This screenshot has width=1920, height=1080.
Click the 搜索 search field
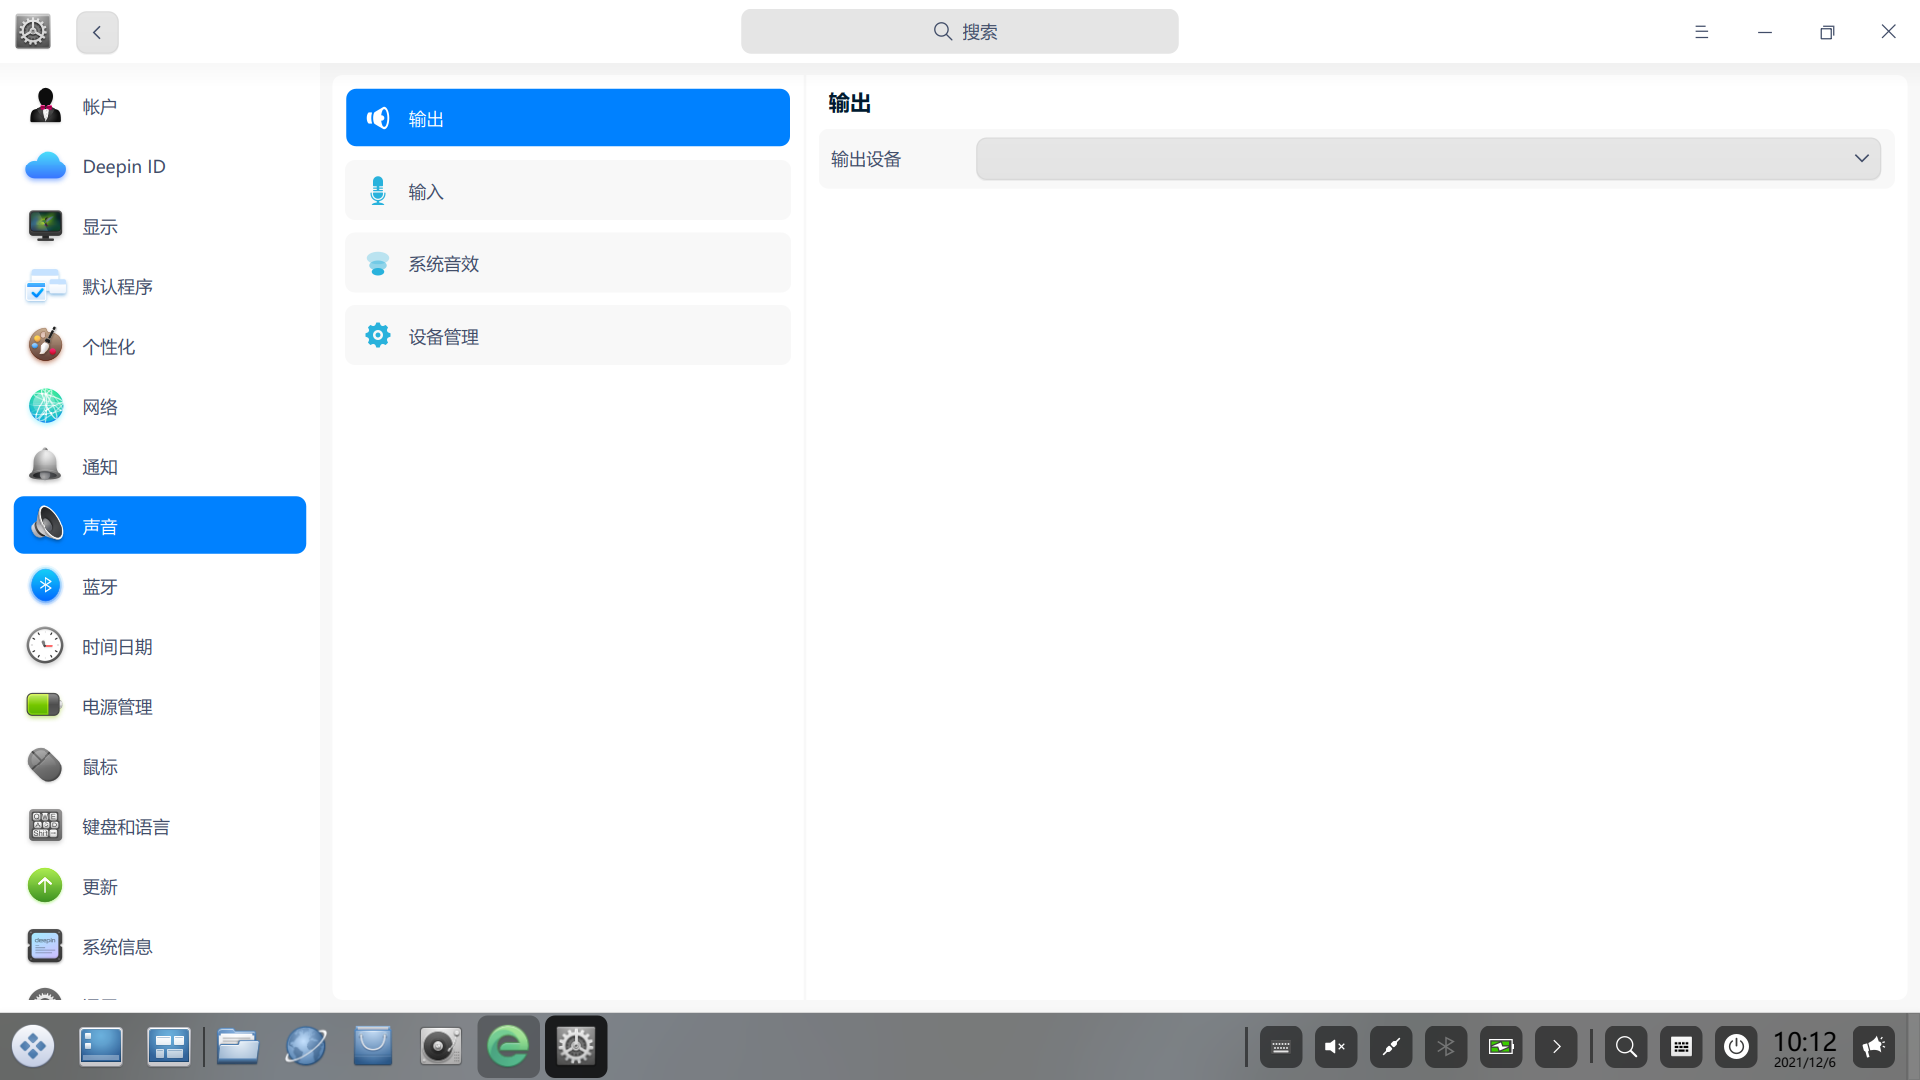[959, 32]
